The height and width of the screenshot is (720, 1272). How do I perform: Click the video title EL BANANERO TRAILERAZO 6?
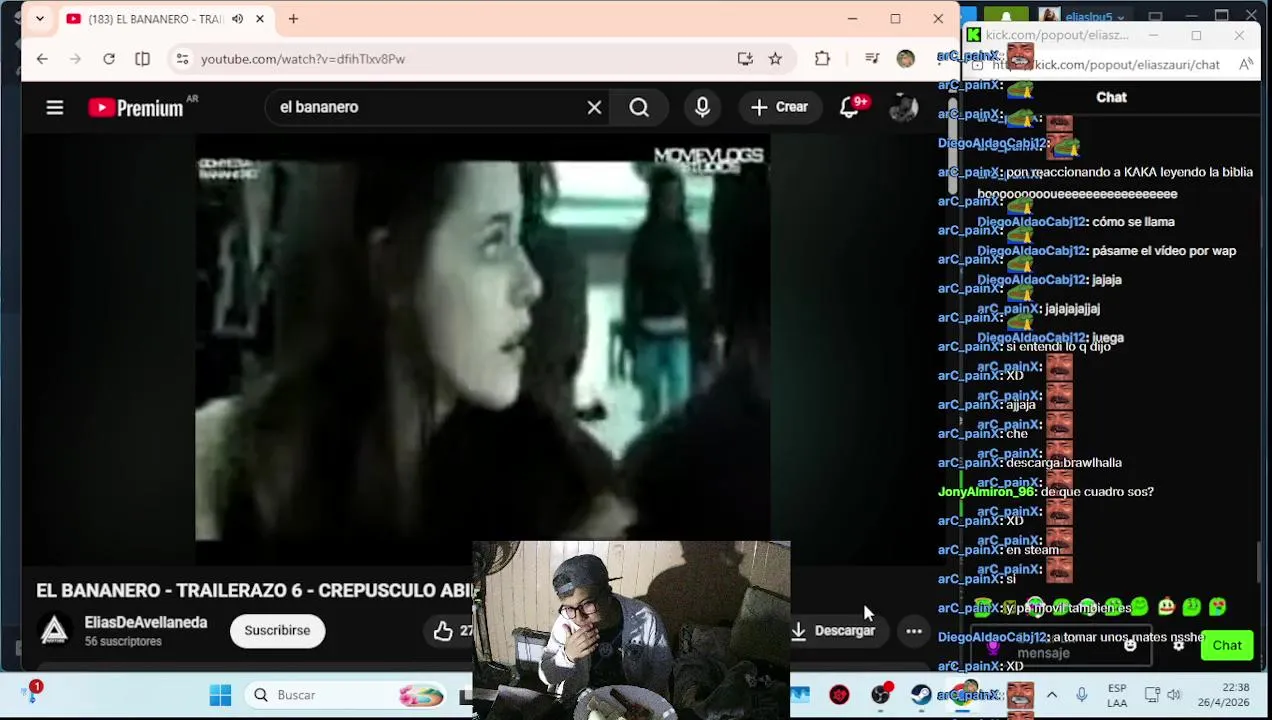pyautogui.click(x=255, y=591)
